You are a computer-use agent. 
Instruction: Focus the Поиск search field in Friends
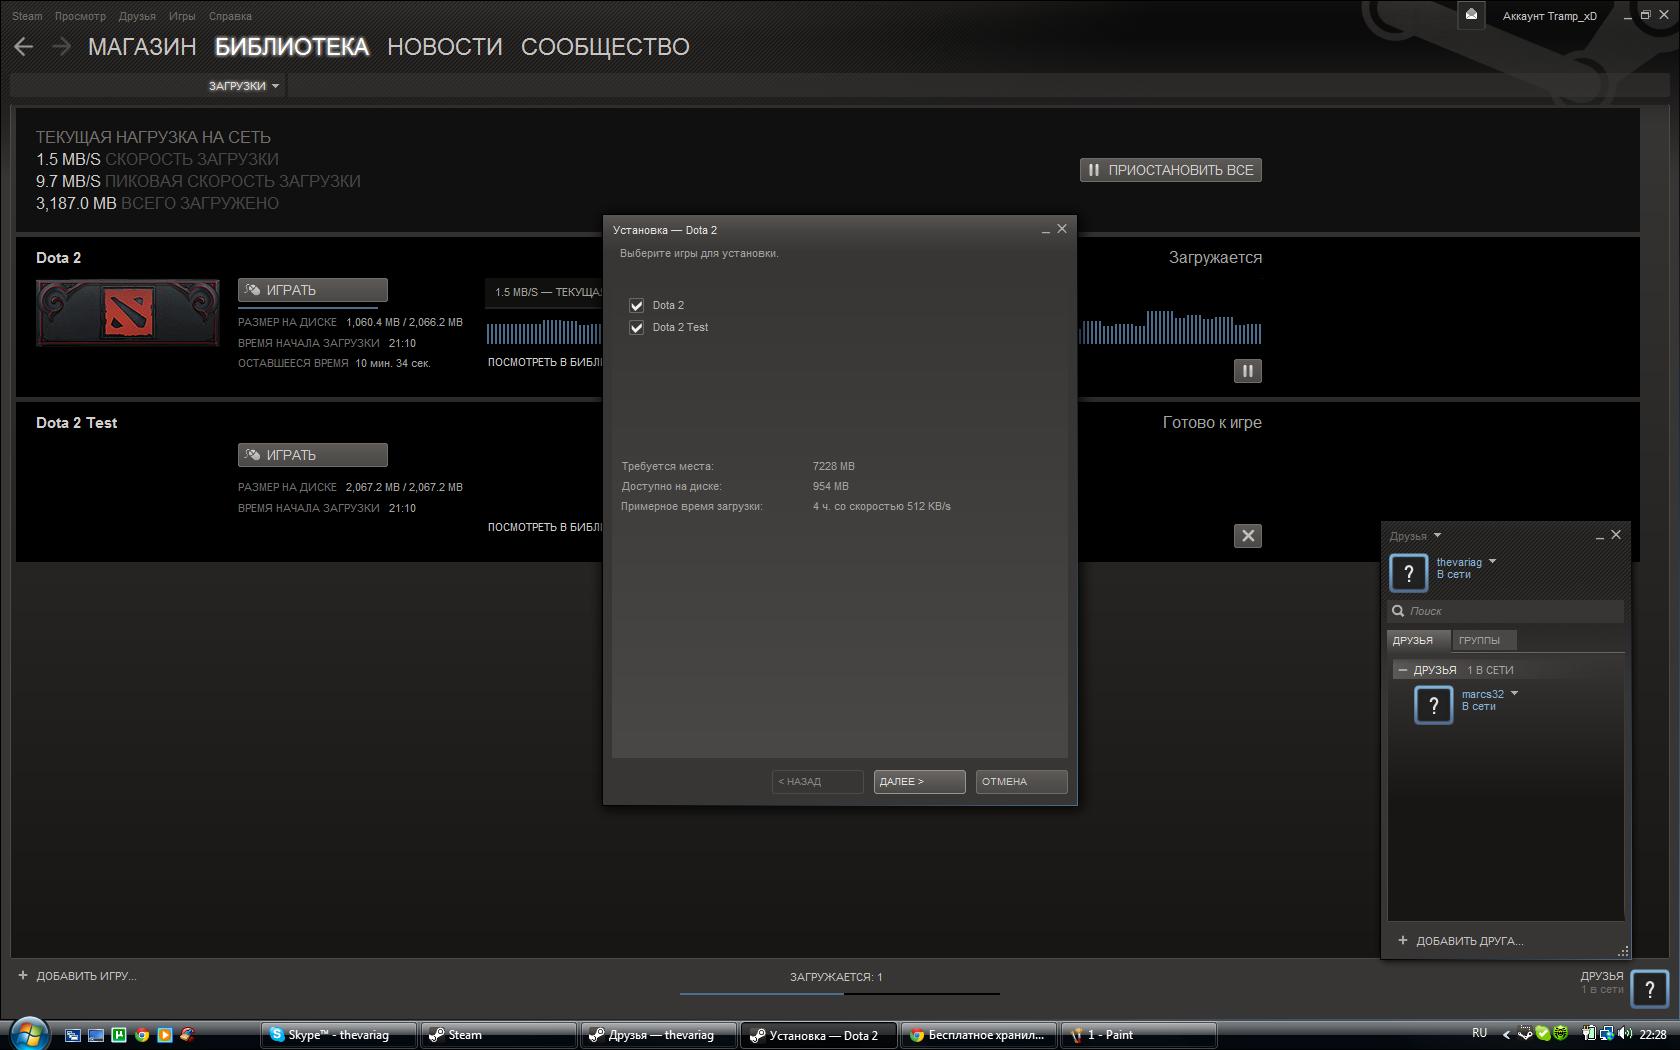[1506, 611]
